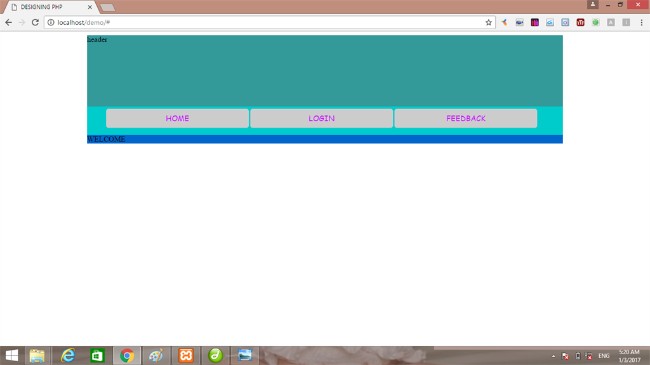
Task: Click the light blue eye extension icon
Action: [550, 22]
